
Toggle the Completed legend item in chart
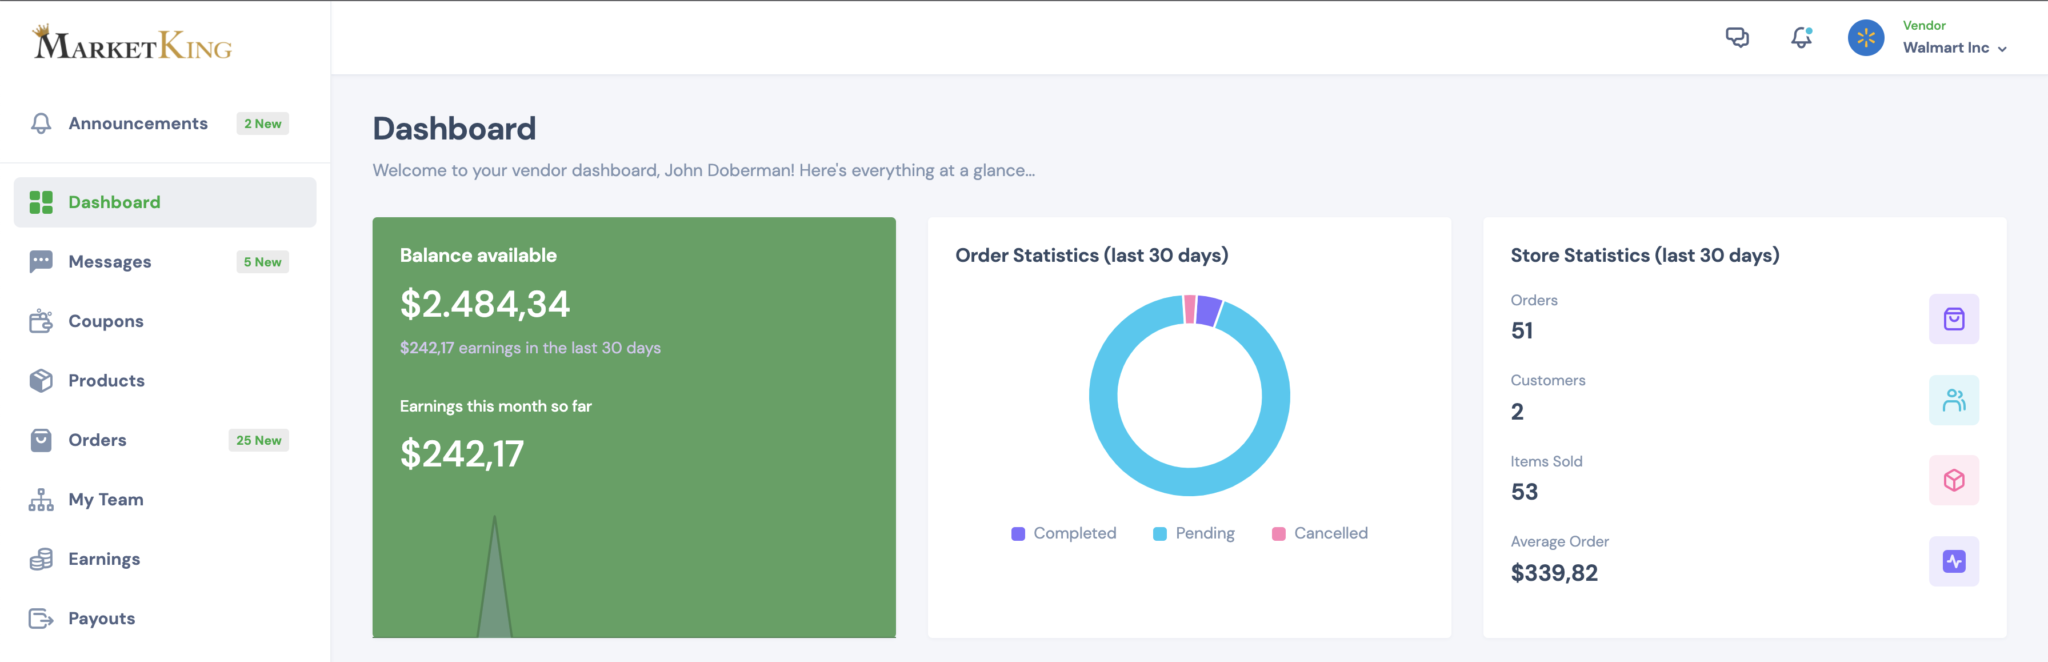[1064, 533]
